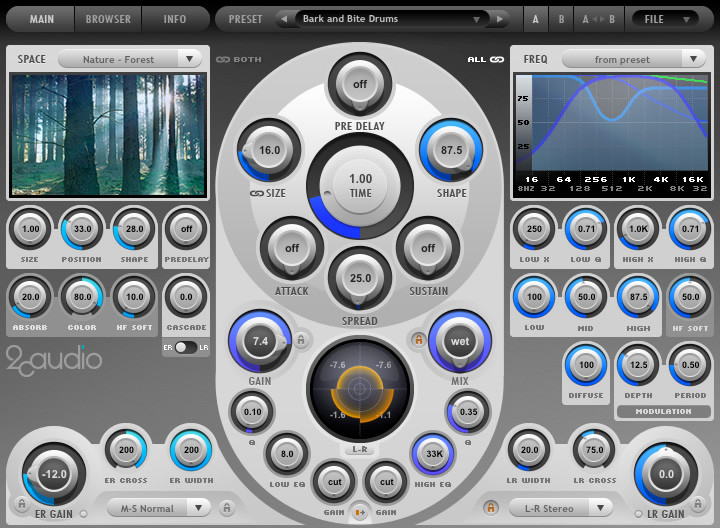Open the Nature - Forest space dropdown
Image resolution: width=720 pixels, height=528 pixels.
click(x=130, y=59)
